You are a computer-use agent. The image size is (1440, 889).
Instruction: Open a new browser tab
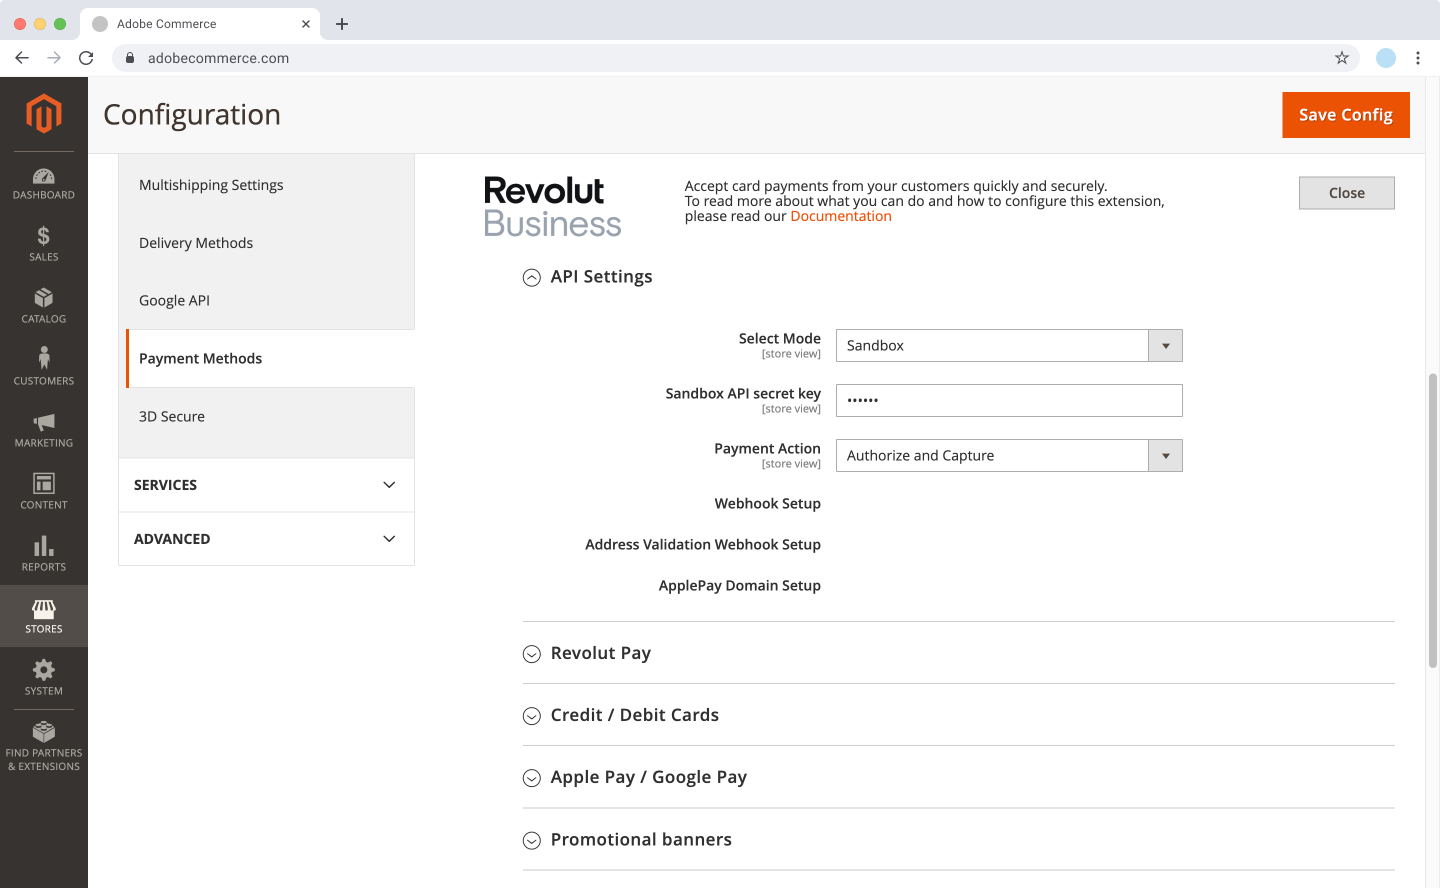pyautogui.click(x=342, y=24)
